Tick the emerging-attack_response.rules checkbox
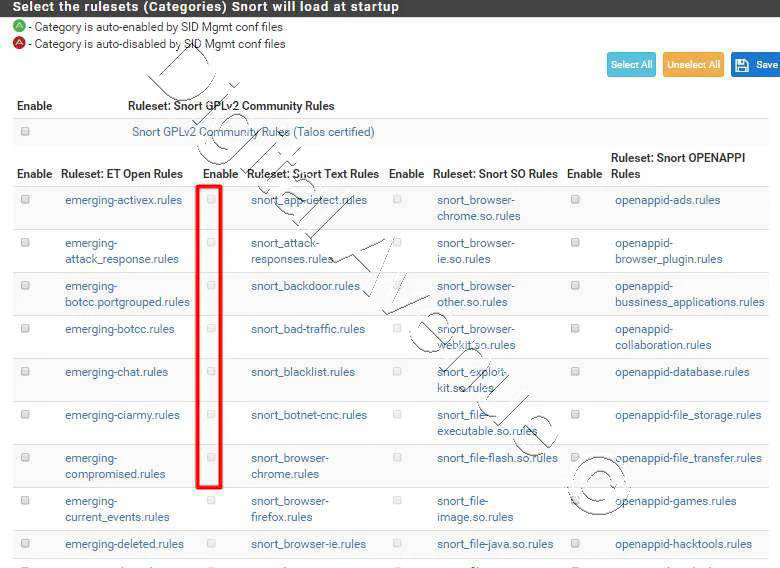 pos(25,242)
